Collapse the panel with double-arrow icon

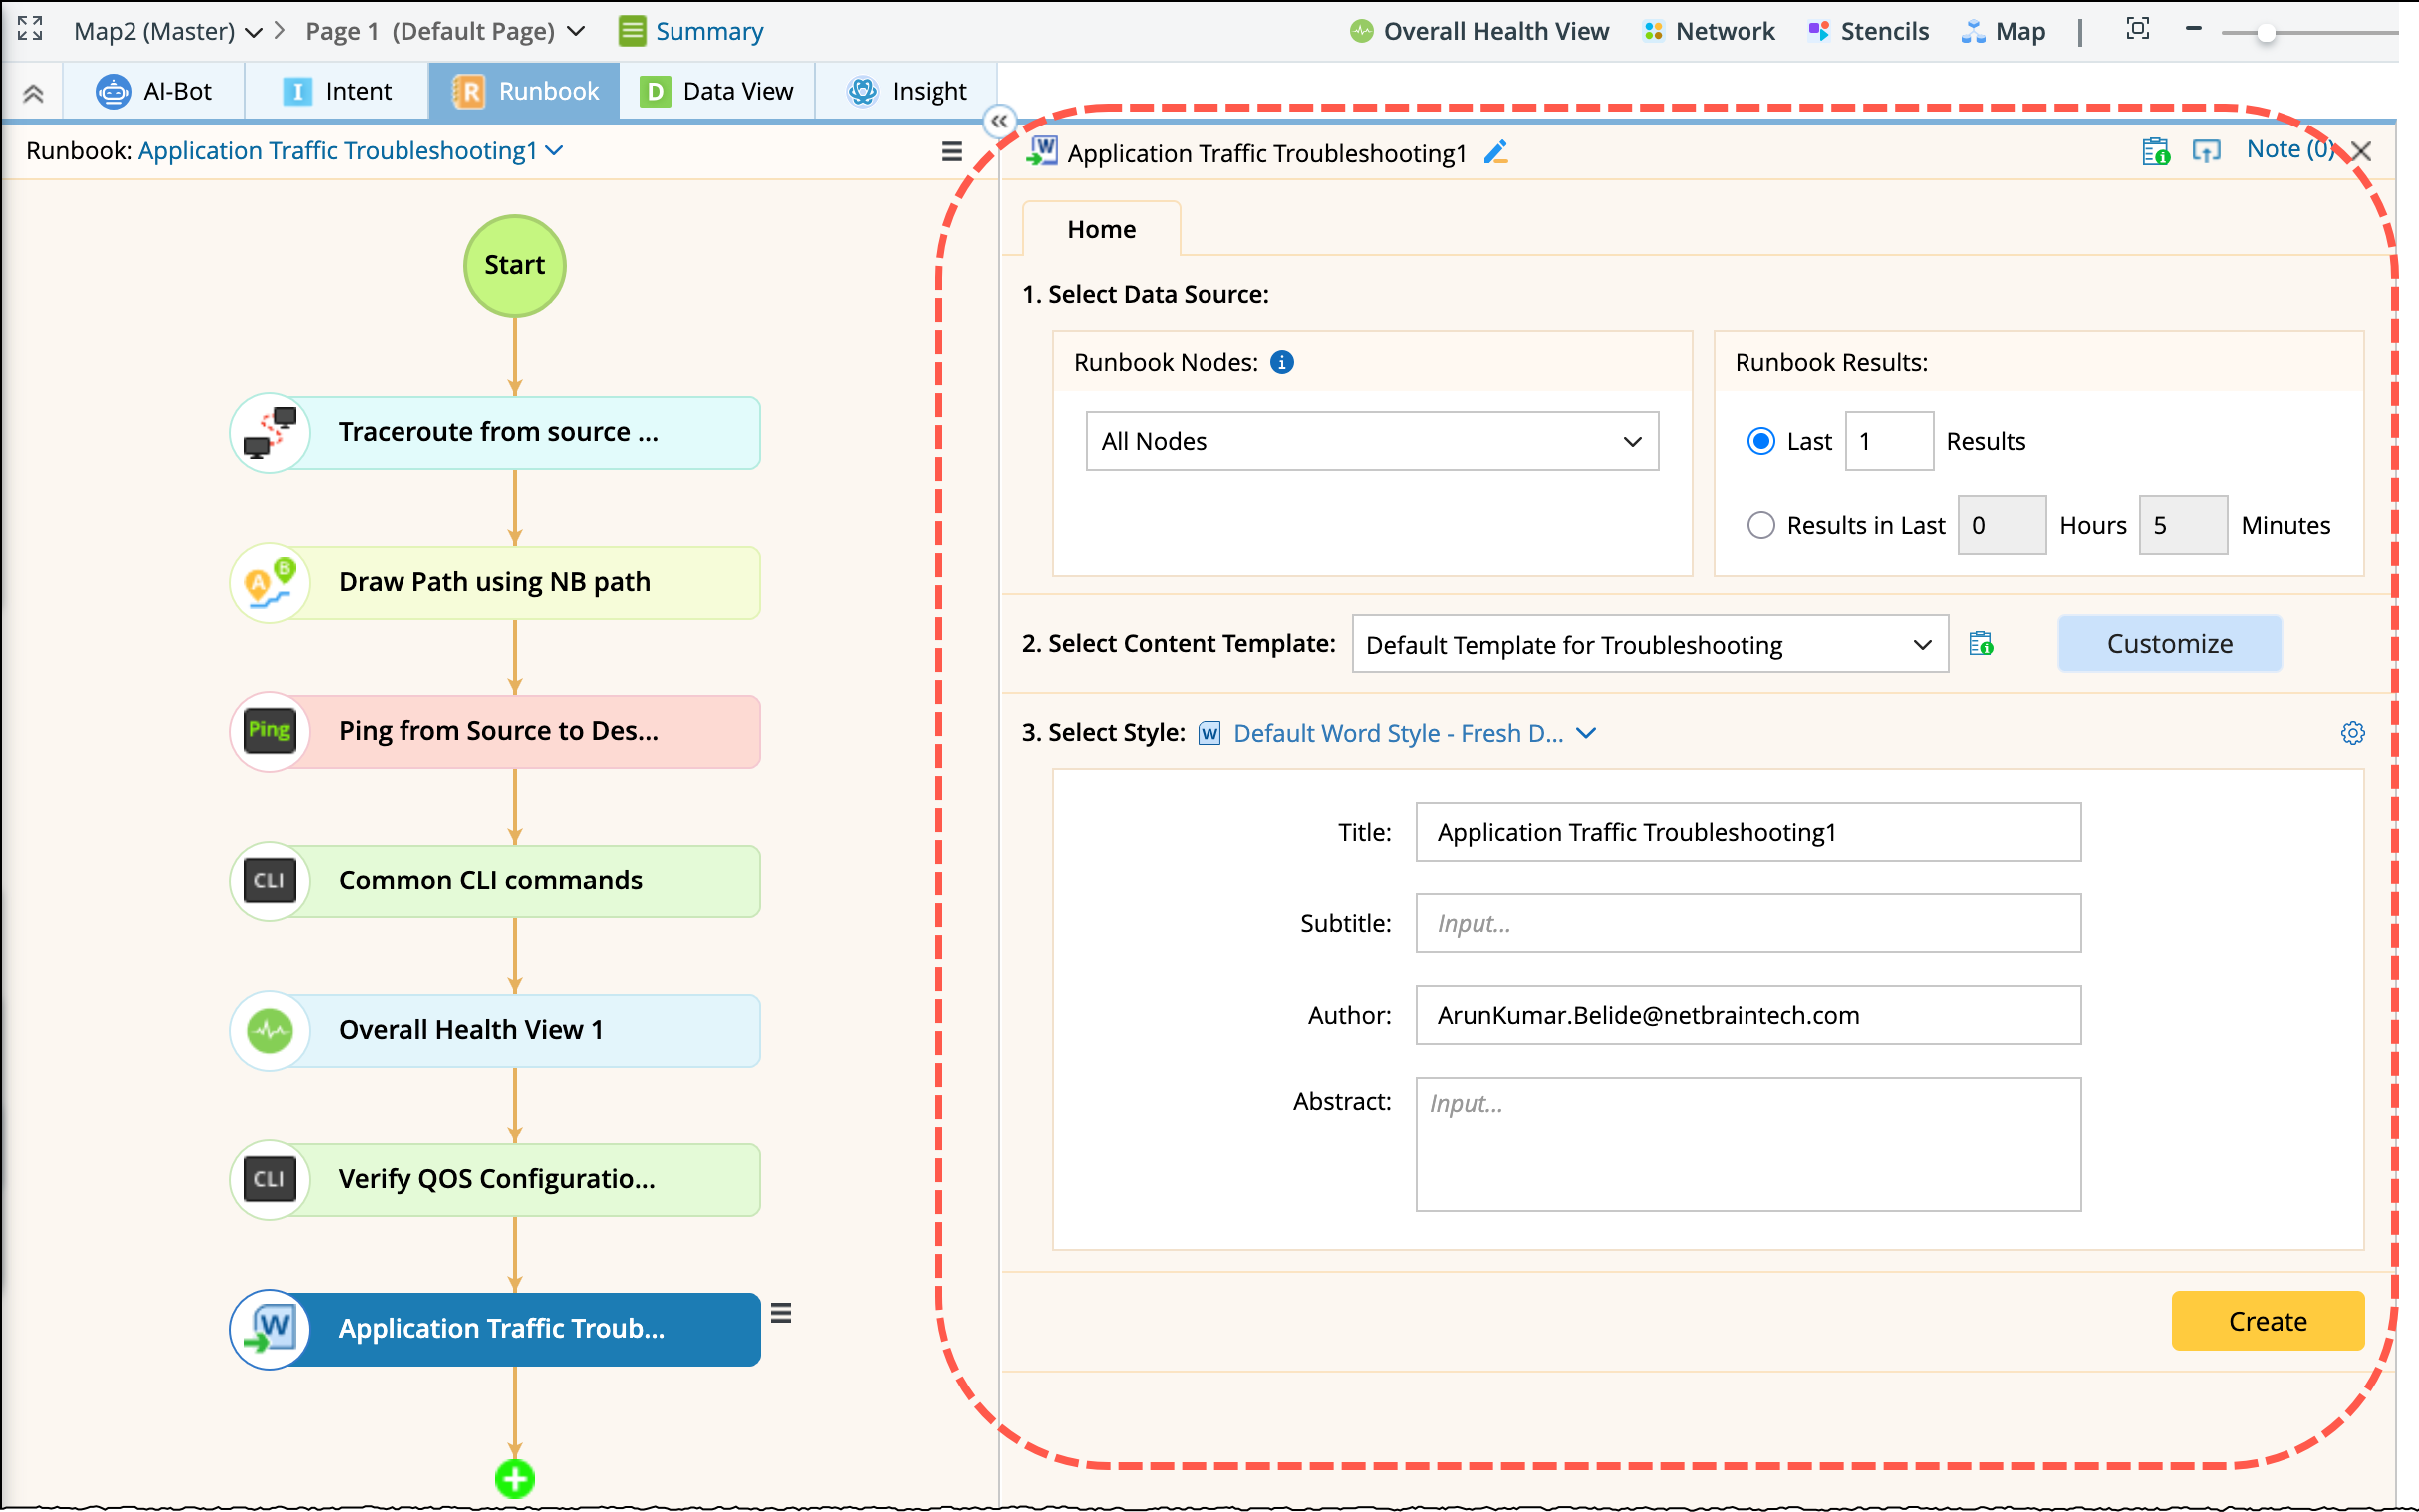(x=999, y=121)
